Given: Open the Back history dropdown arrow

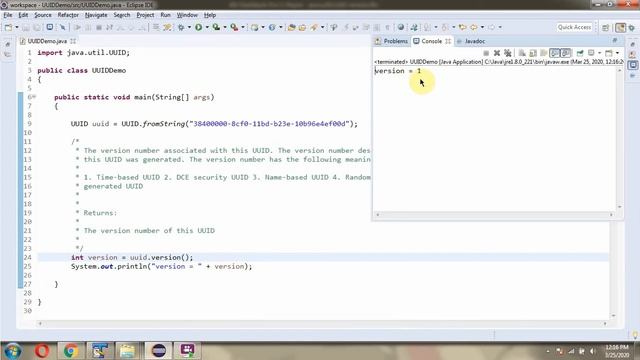Looking at the screenshot, I should 482,27.
